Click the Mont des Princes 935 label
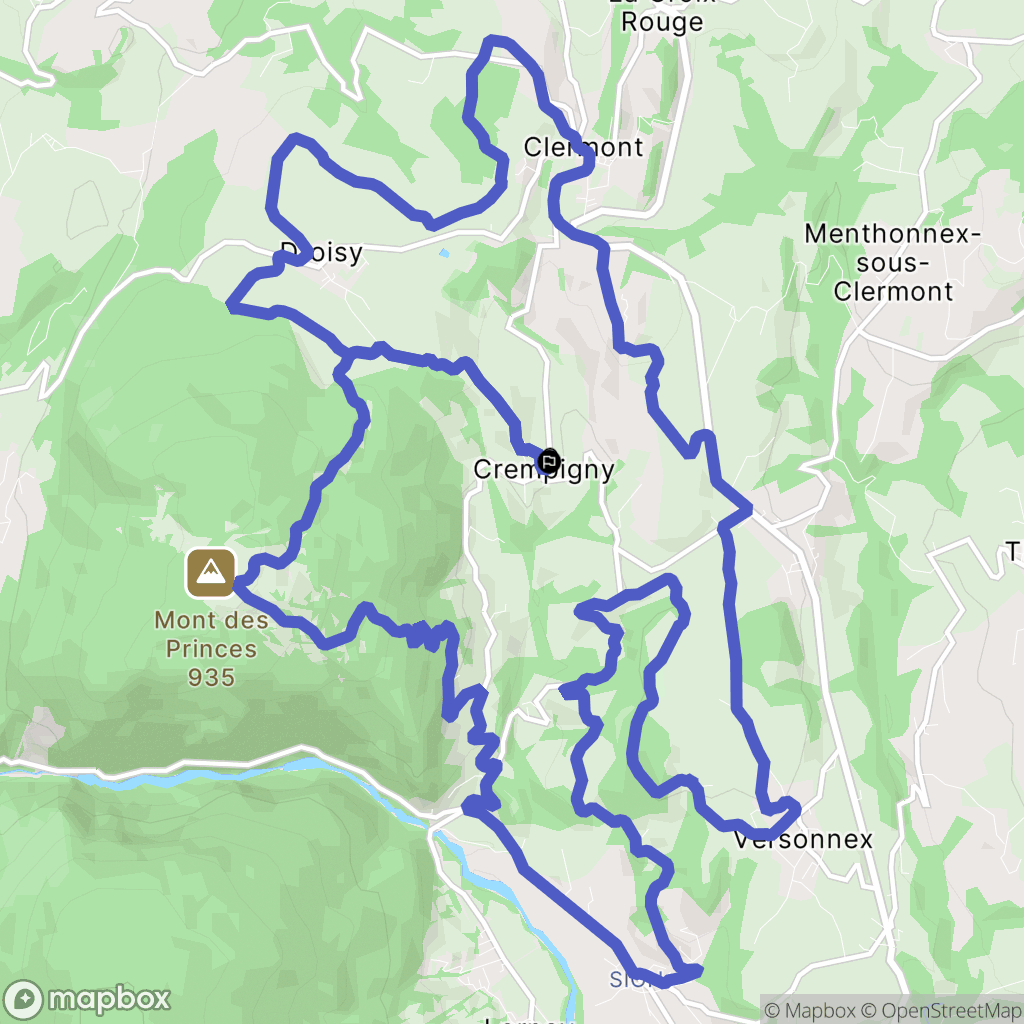This screenshot has width=1024, height=1024. 211,648
